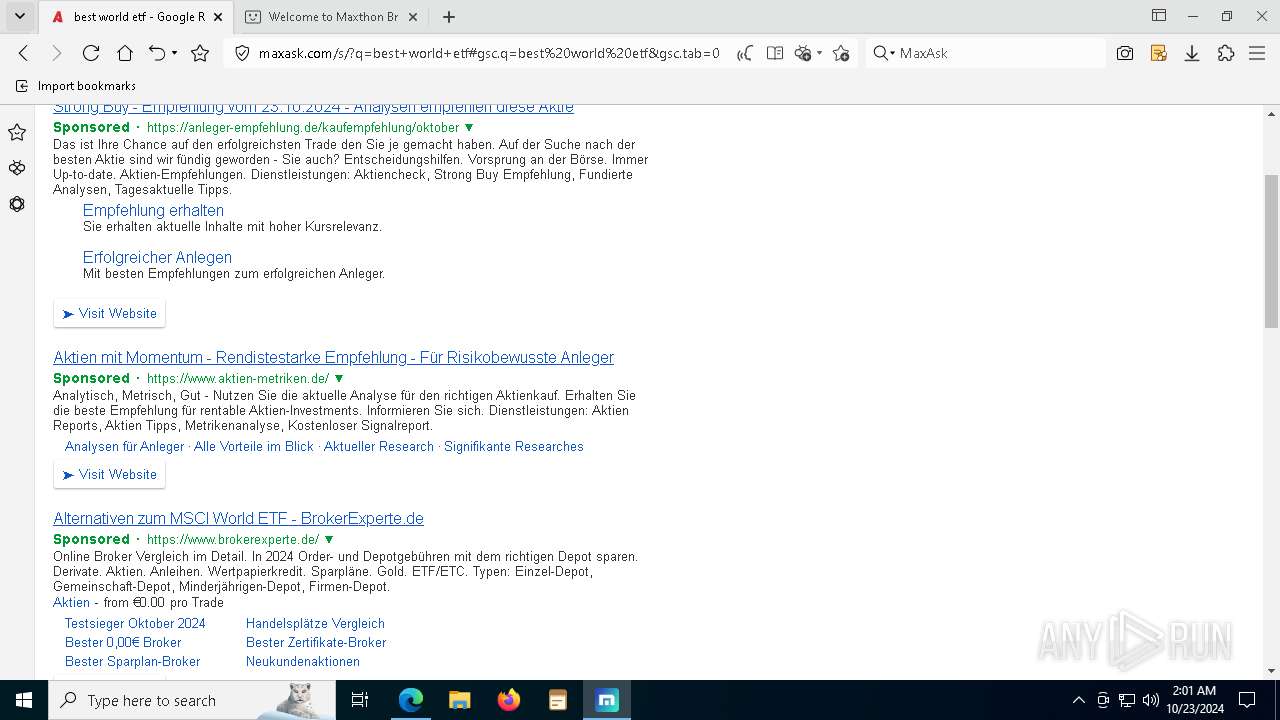Click the address bar URL

pyautogui.click(x=489, y=53)
